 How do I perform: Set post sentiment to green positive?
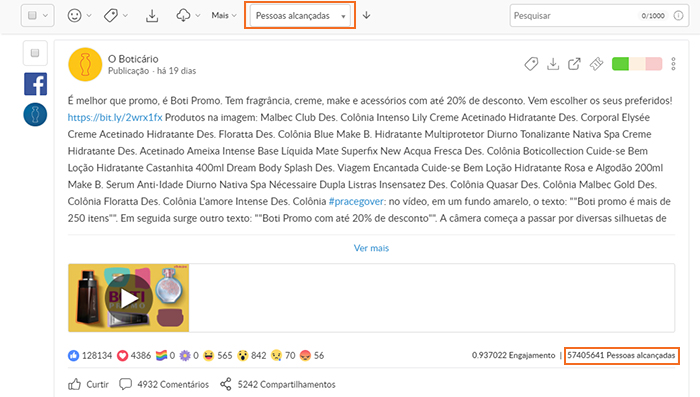[620, 64]
